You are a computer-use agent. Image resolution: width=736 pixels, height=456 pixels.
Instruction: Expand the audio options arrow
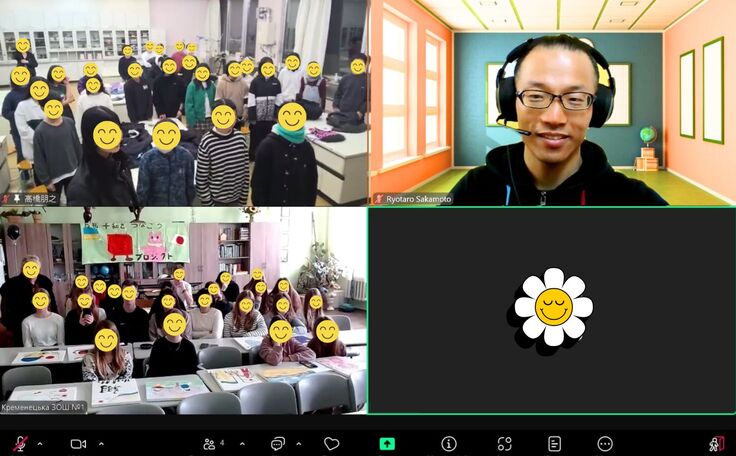(x=40, y=444)
